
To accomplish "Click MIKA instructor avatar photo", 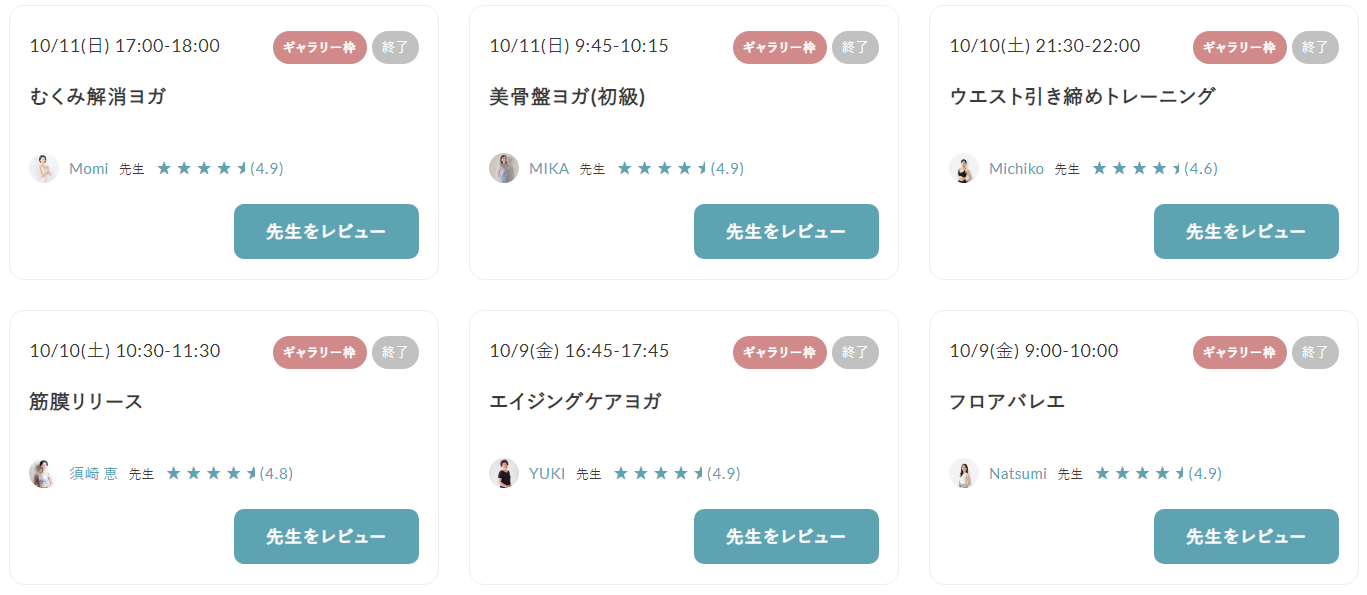I will (x=504, y=168).
